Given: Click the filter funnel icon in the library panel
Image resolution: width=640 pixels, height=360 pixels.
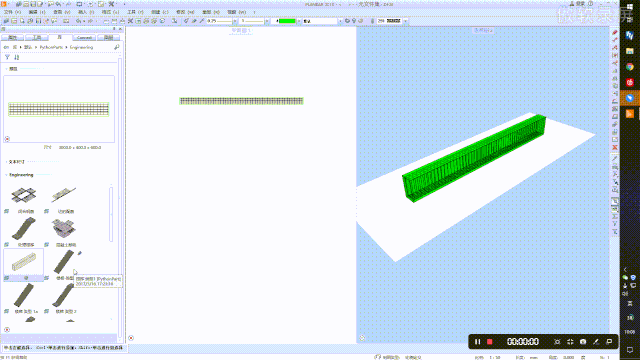Looking at the screenshot, I should click(7, 58).
